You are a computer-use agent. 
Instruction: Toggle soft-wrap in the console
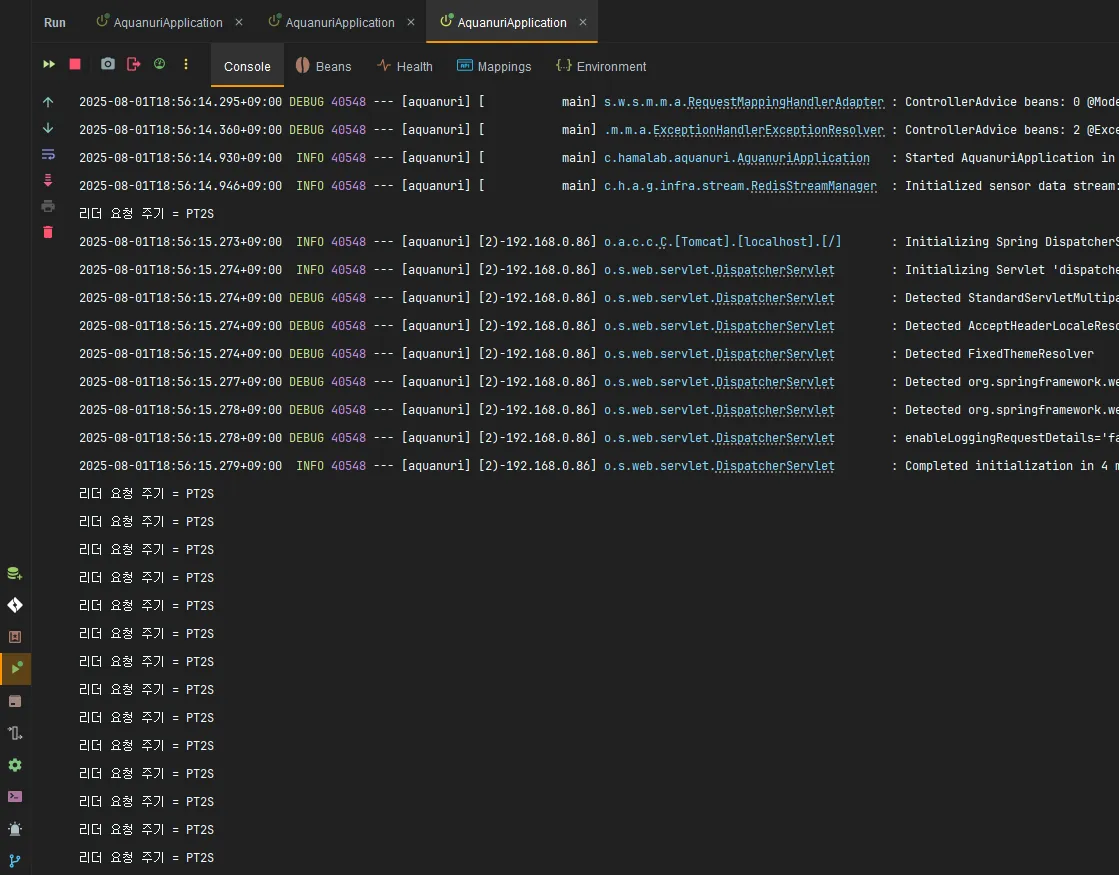(48, 154)
